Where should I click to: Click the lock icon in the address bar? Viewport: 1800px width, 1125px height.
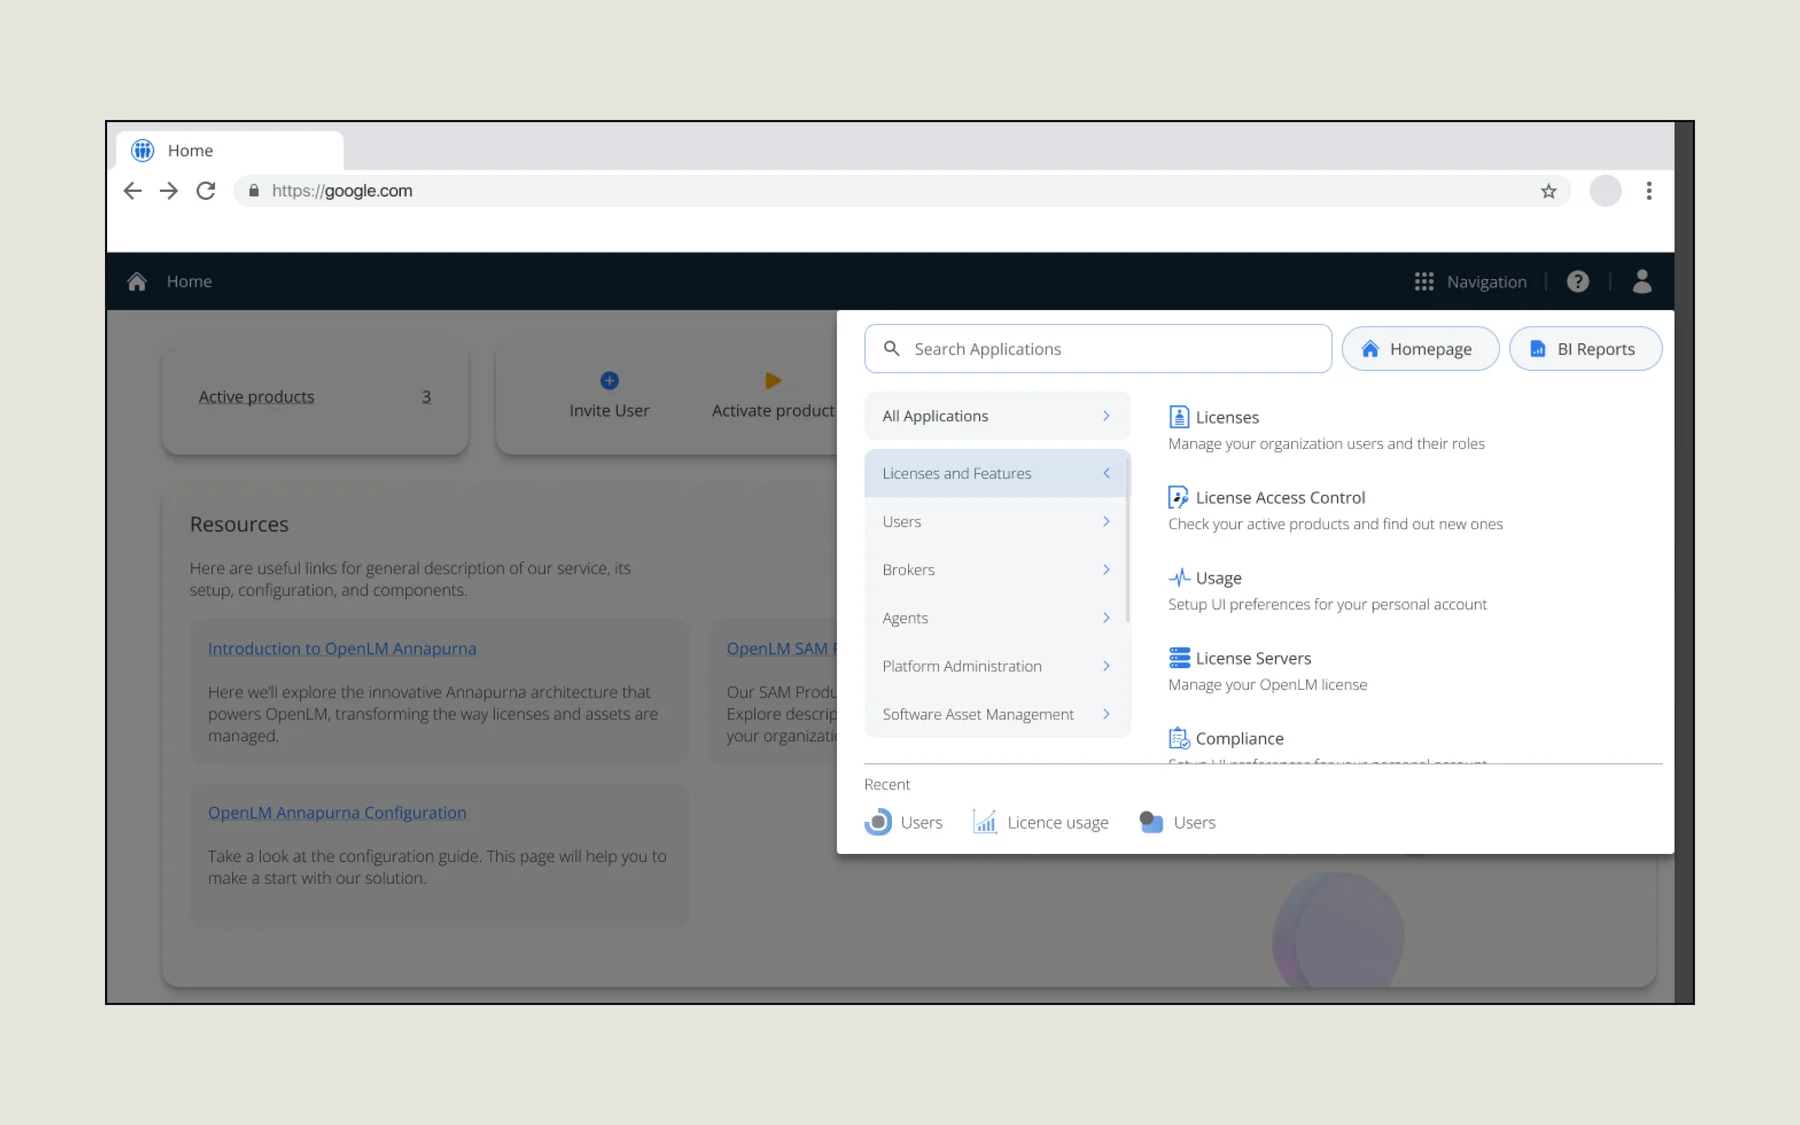click(254, 191)
